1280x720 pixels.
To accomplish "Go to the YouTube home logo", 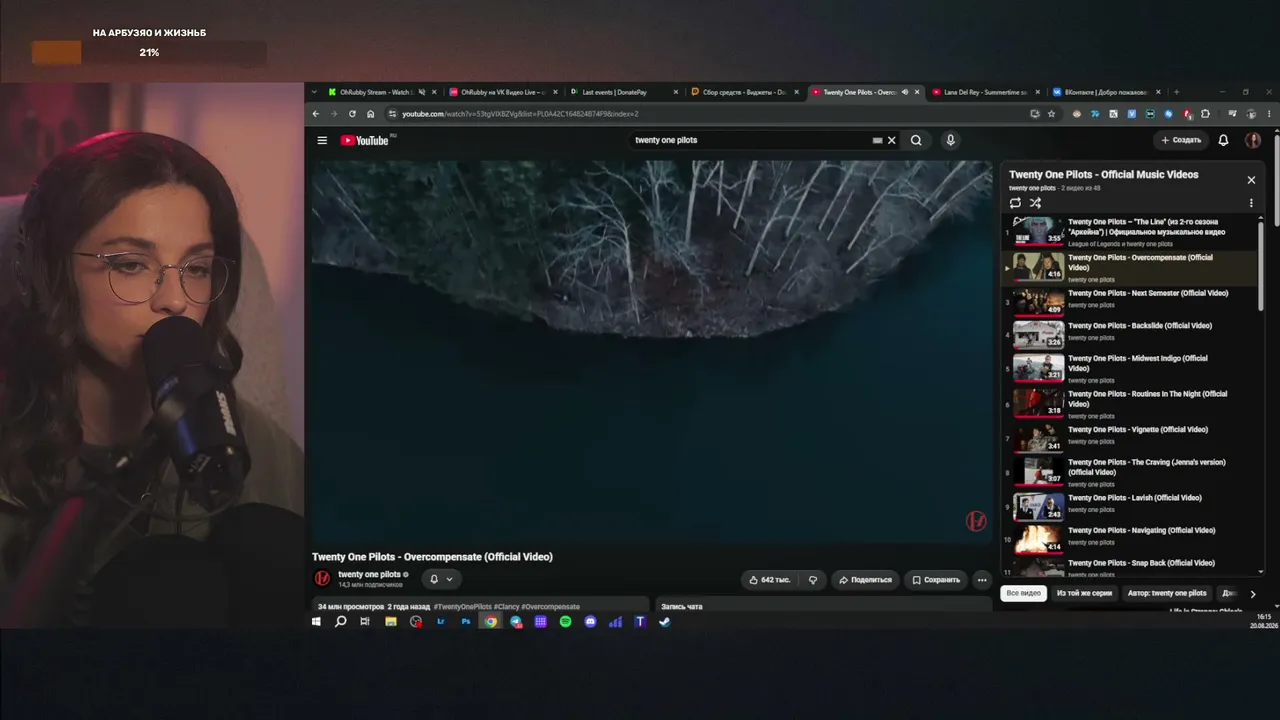I will coord(365,140).
